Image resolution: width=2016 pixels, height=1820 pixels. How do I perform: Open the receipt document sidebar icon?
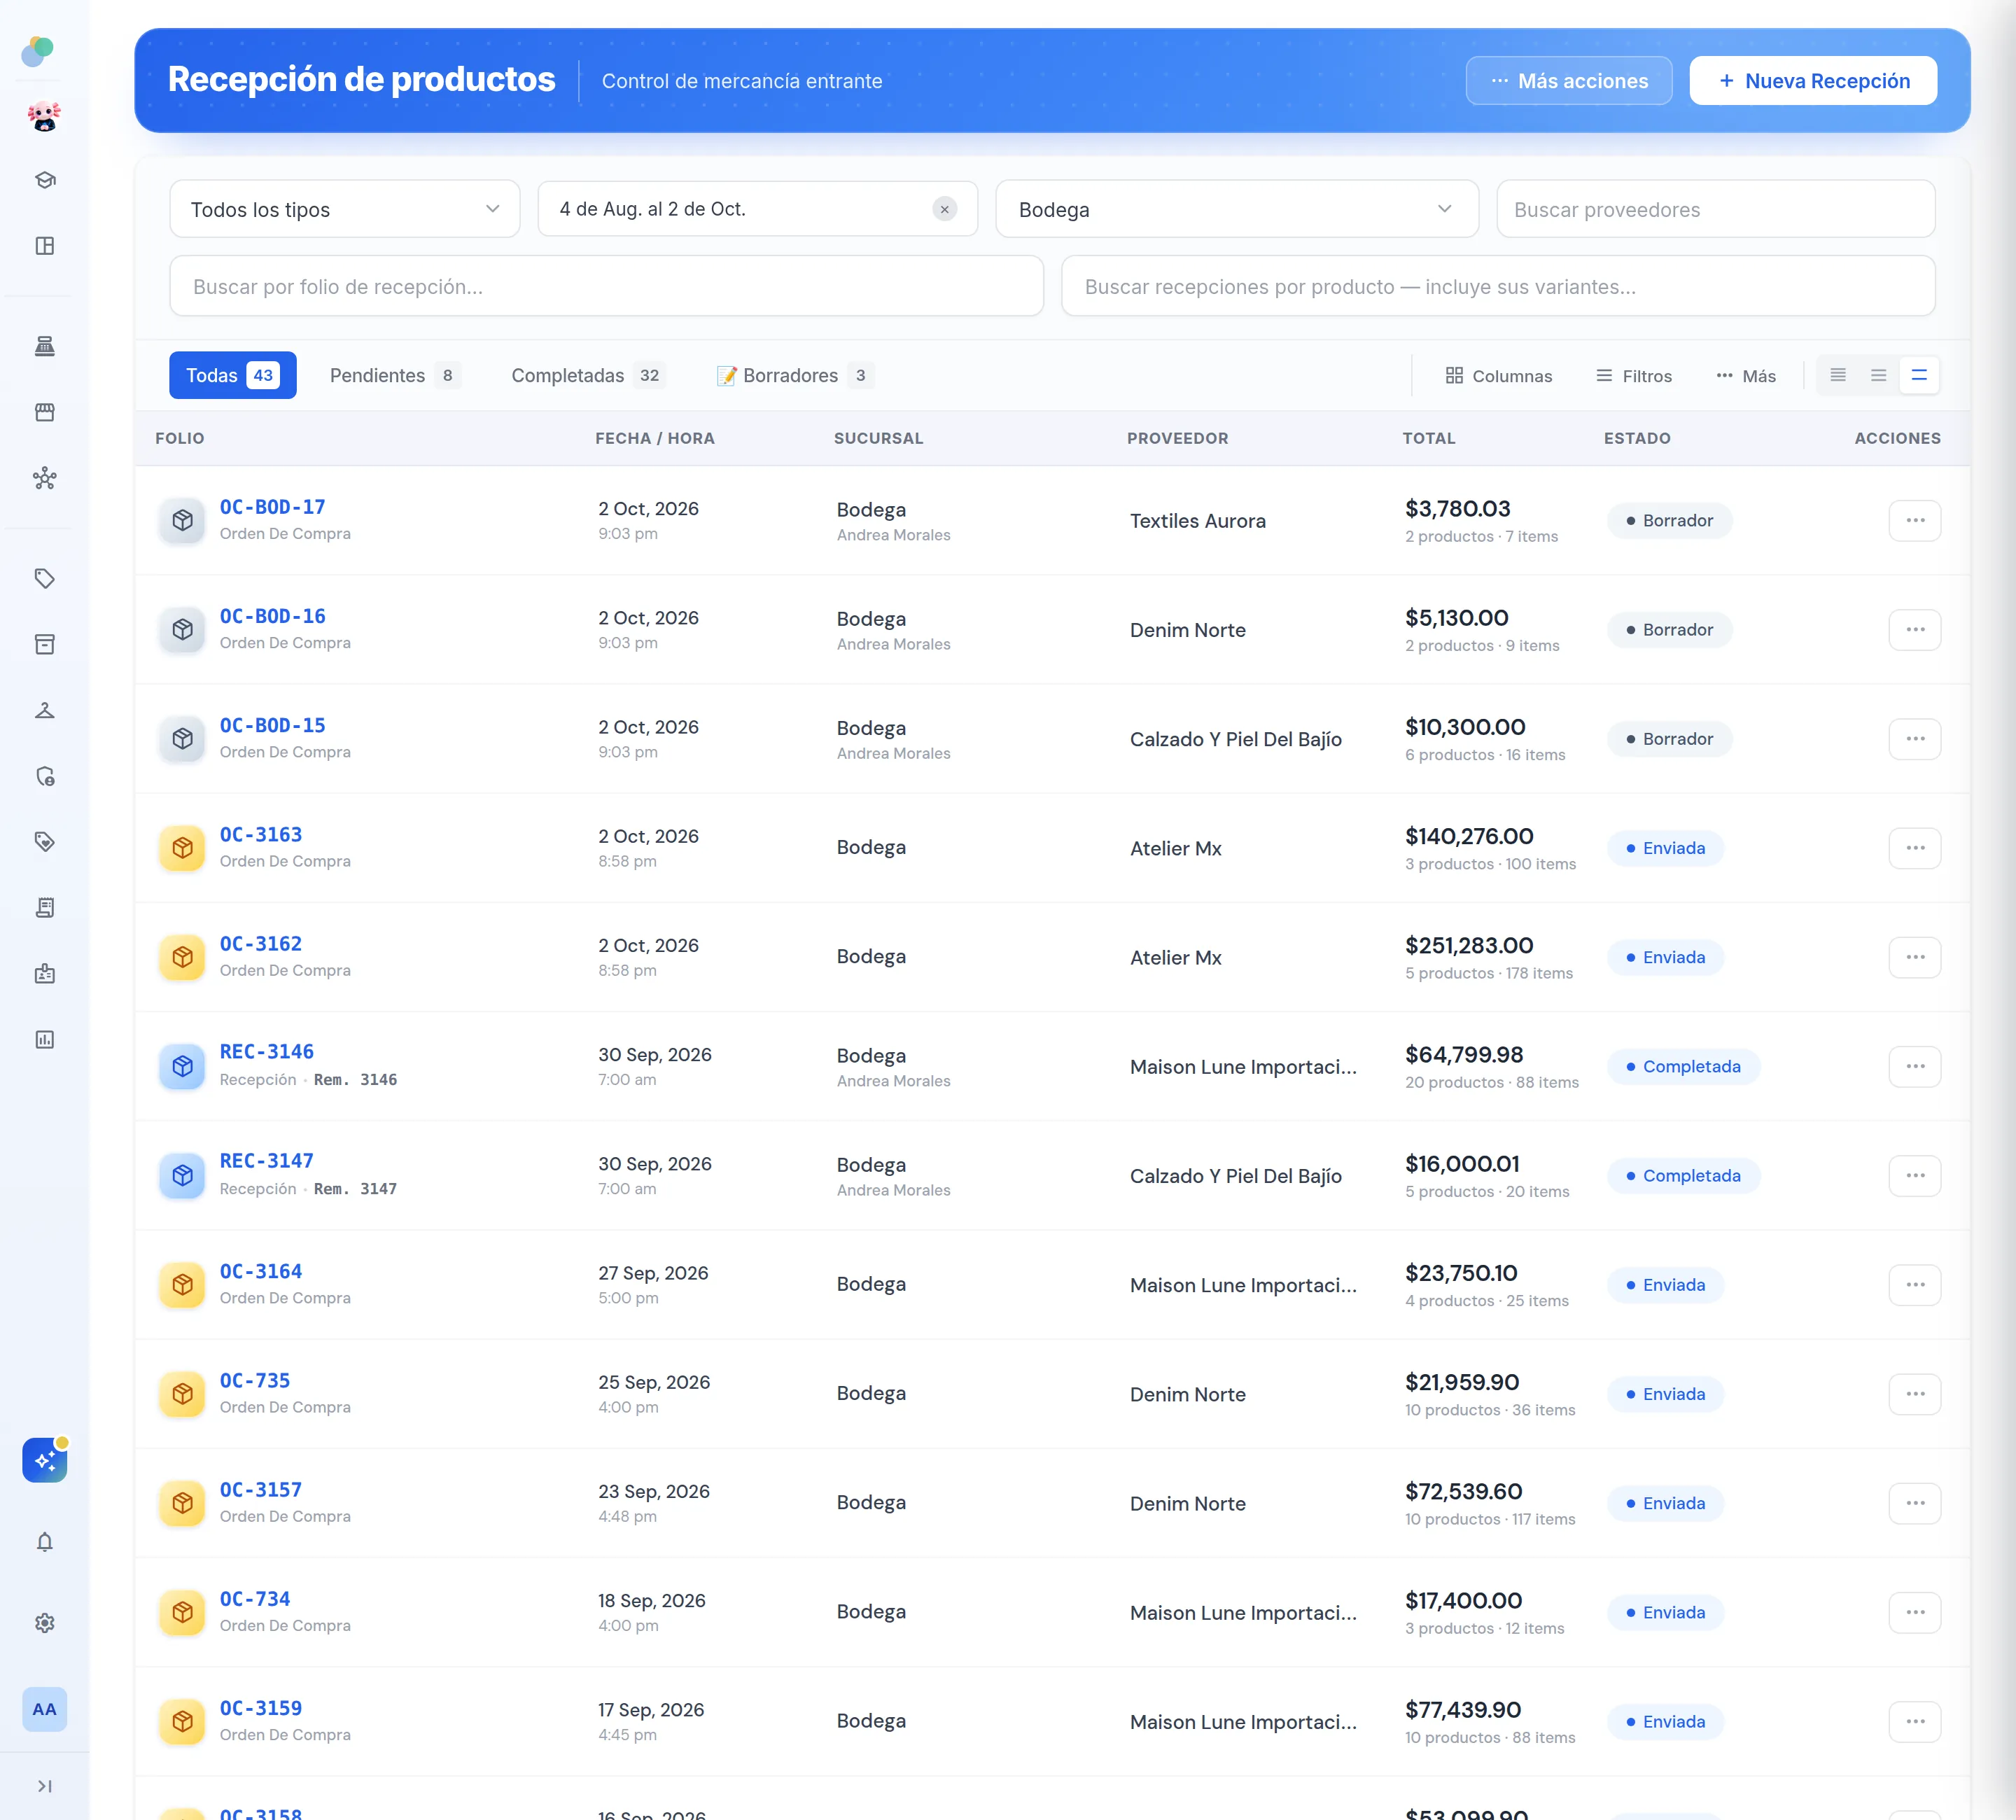pyautogui.click(x=45, y=908)
